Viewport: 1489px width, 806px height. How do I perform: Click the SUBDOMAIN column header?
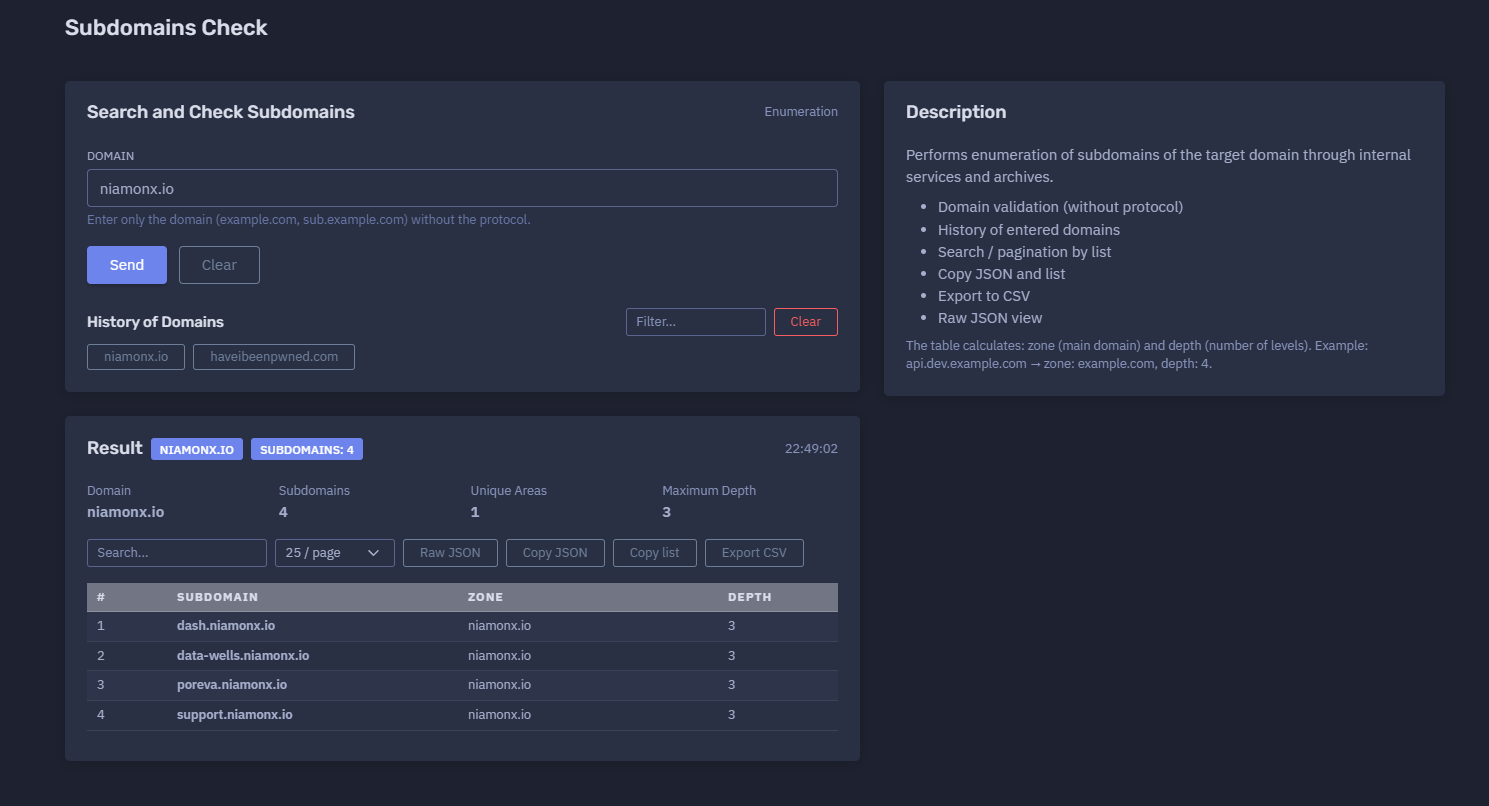[x=217, y=597]
